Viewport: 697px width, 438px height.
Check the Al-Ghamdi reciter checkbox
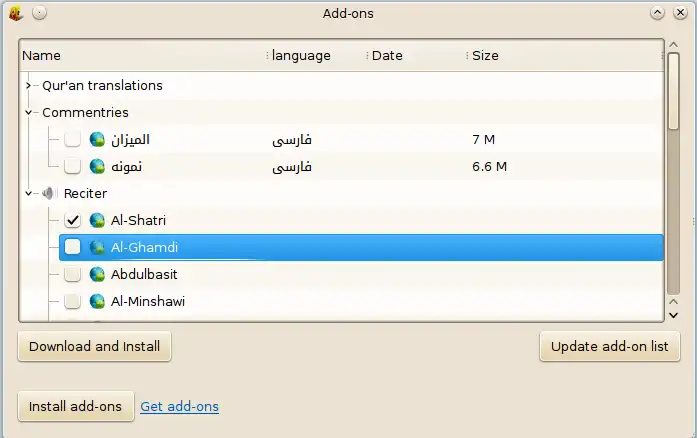73,247
